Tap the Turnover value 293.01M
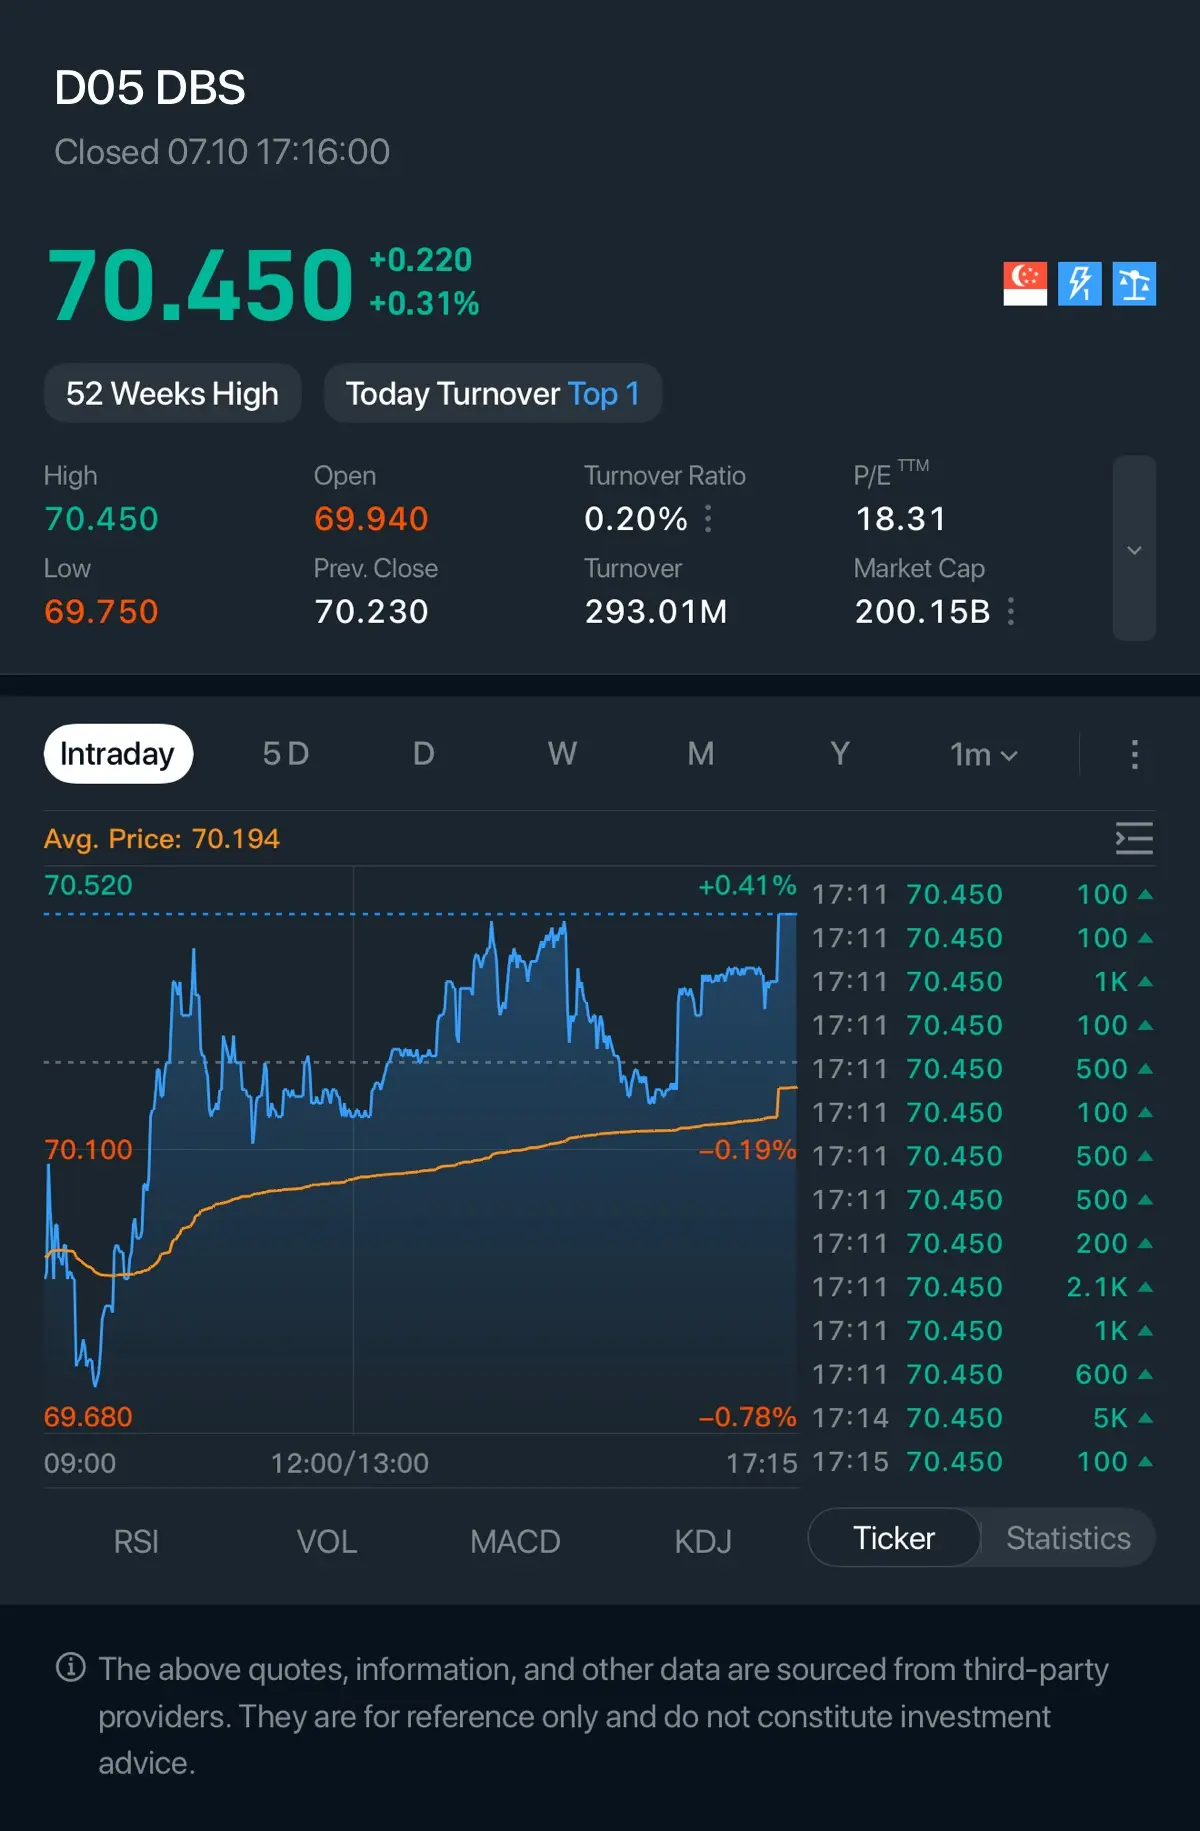1200x1831 pixels. tap(656, 611)
